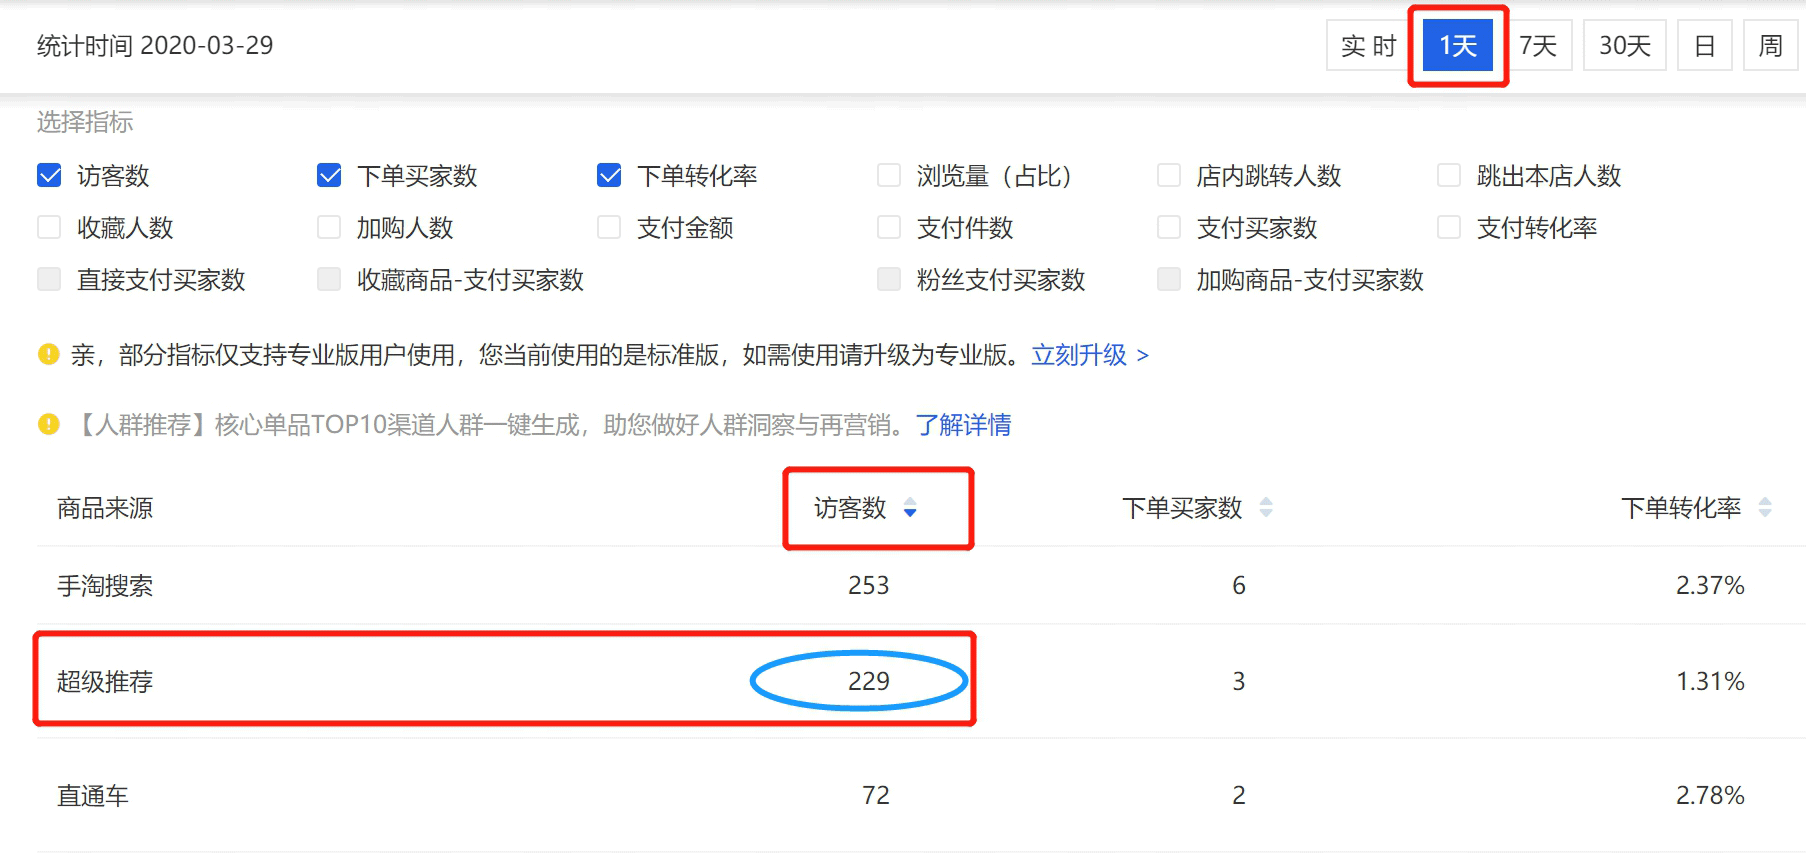
Task: Sort by 下单买家数 using its arrow icon
Action: (x=1266, y=508)
